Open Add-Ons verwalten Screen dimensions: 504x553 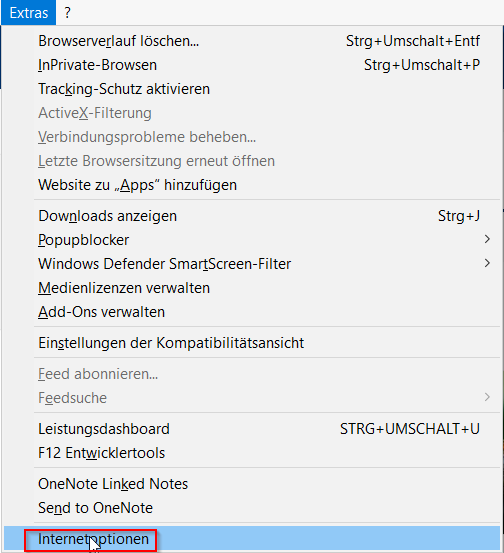click(252, 312)
